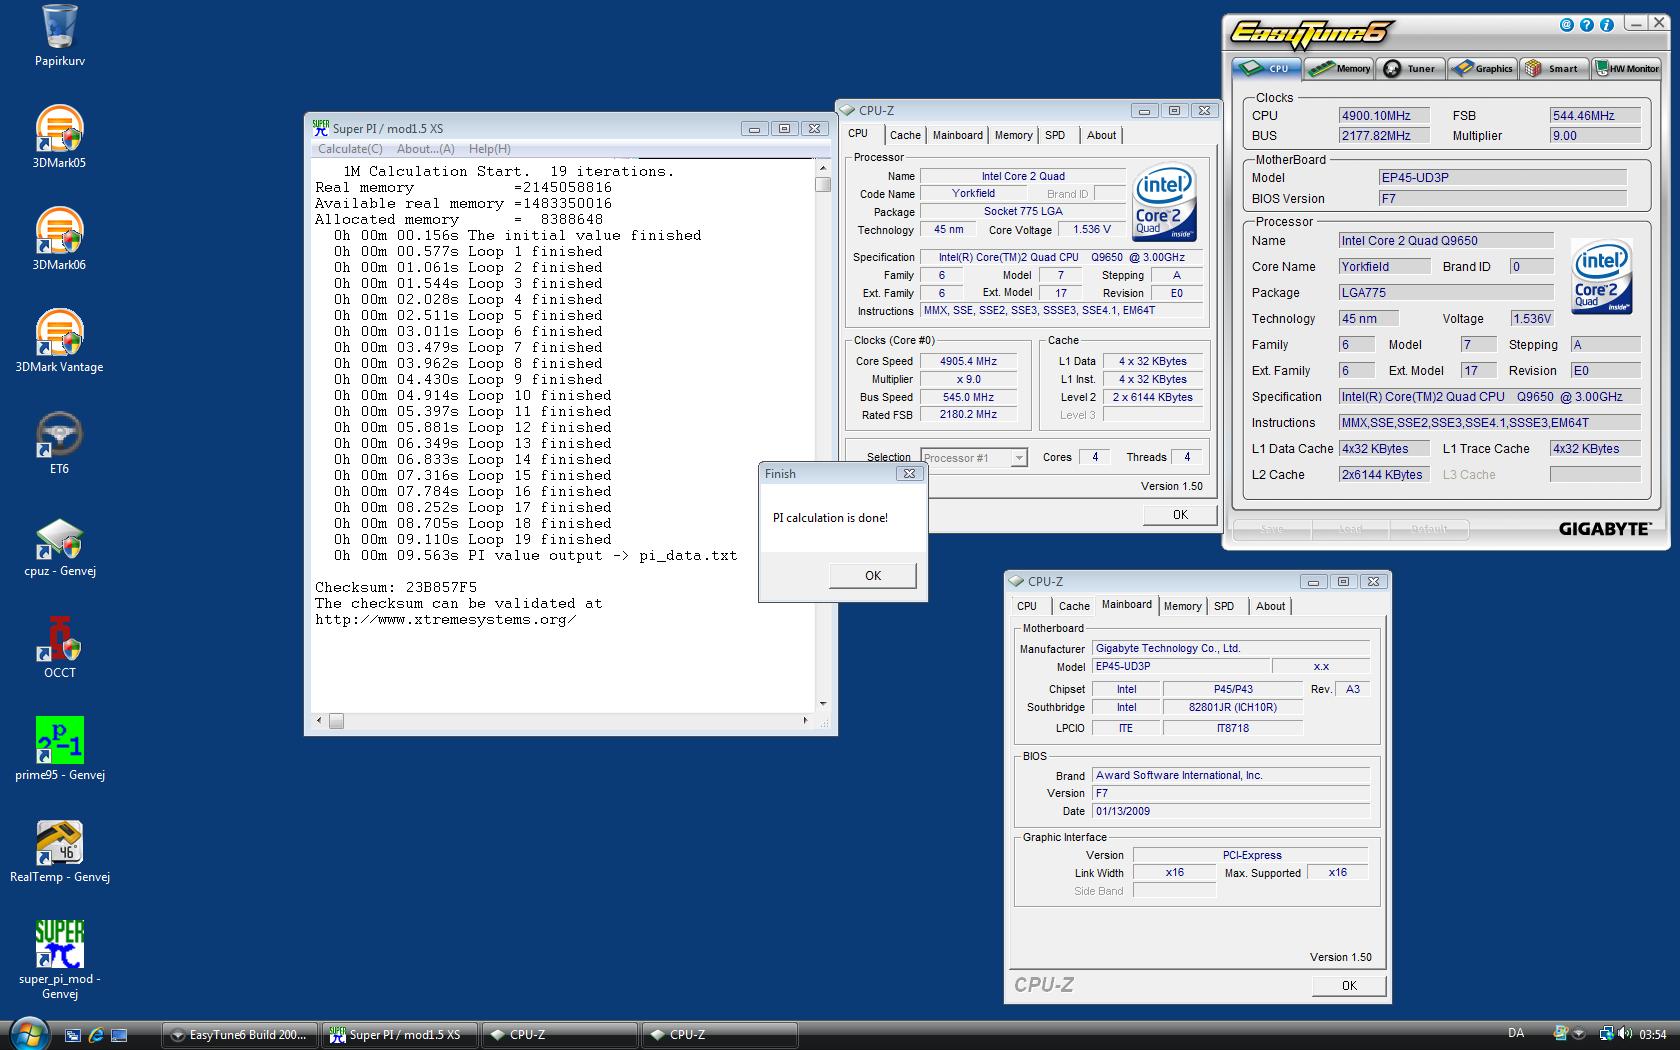Open the prime95 - Genvej shortcut
This screenshot has width=1680, height=1050.
(x=59, y=748)
